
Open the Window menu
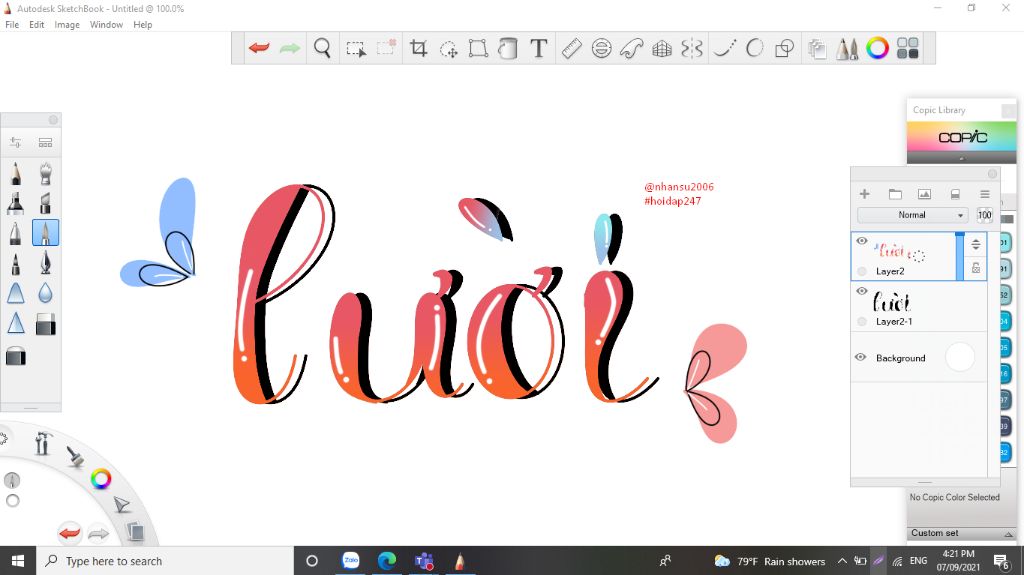click(x=106, y=25)
